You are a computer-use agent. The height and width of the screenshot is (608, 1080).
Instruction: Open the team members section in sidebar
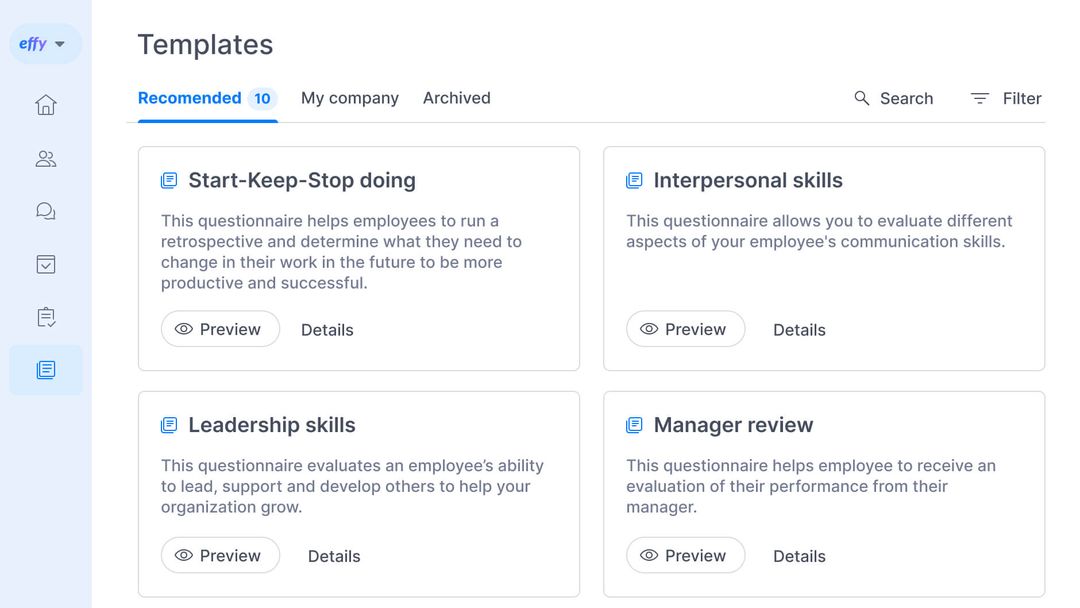[45, 158]
